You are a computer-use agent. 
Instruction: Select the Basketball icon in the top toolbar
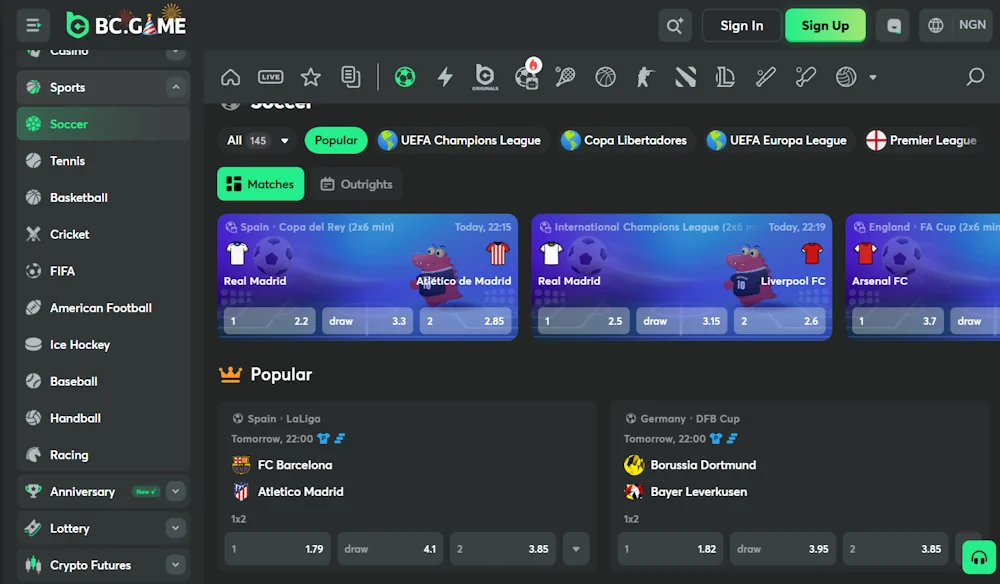click(604, 76)
